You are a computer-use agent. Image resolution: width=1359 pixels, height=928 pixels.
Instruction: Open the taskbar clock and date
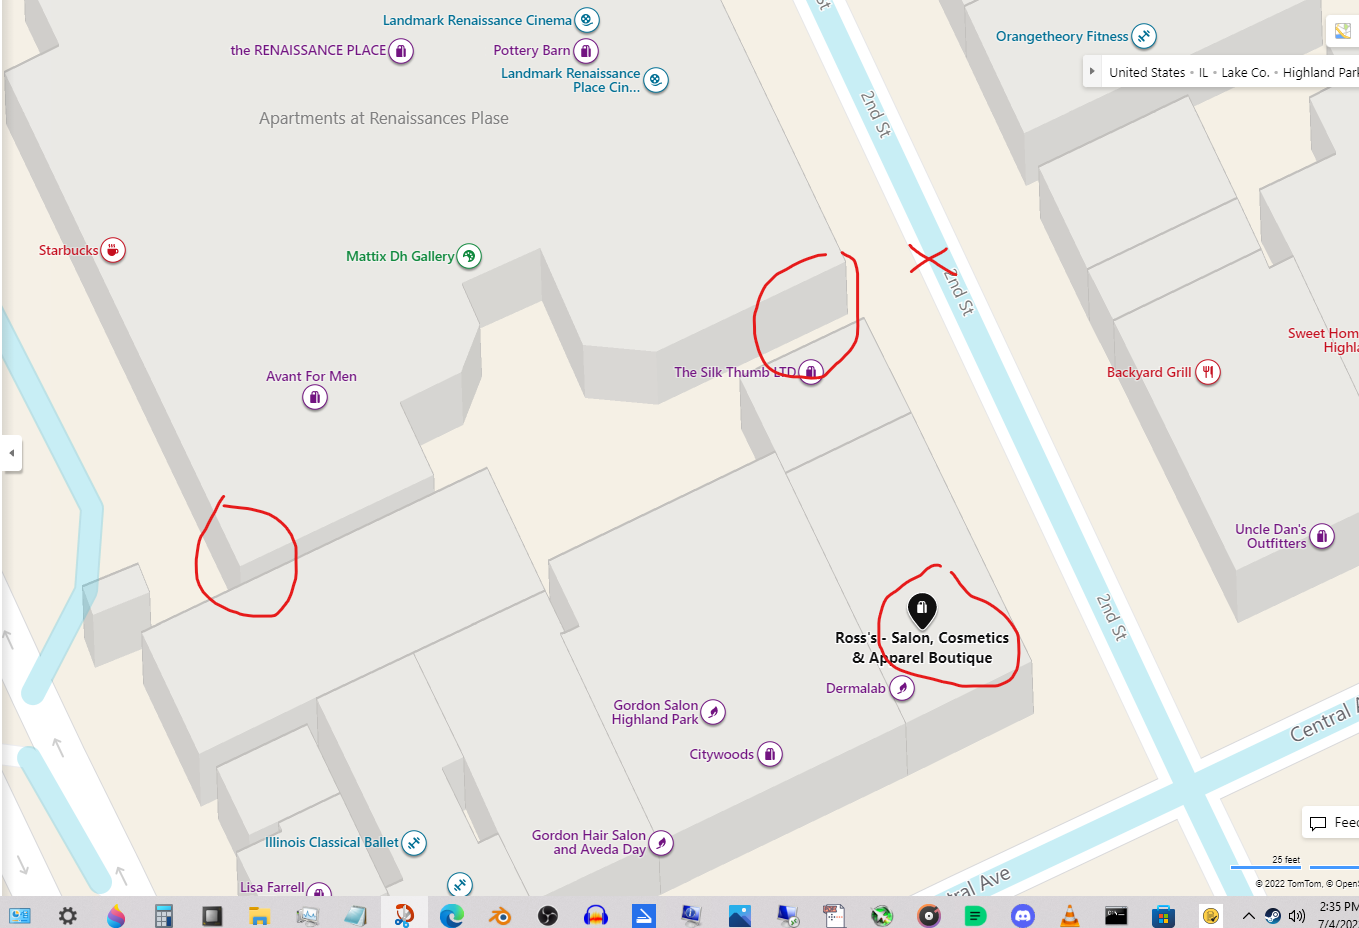coord(1338,915)
